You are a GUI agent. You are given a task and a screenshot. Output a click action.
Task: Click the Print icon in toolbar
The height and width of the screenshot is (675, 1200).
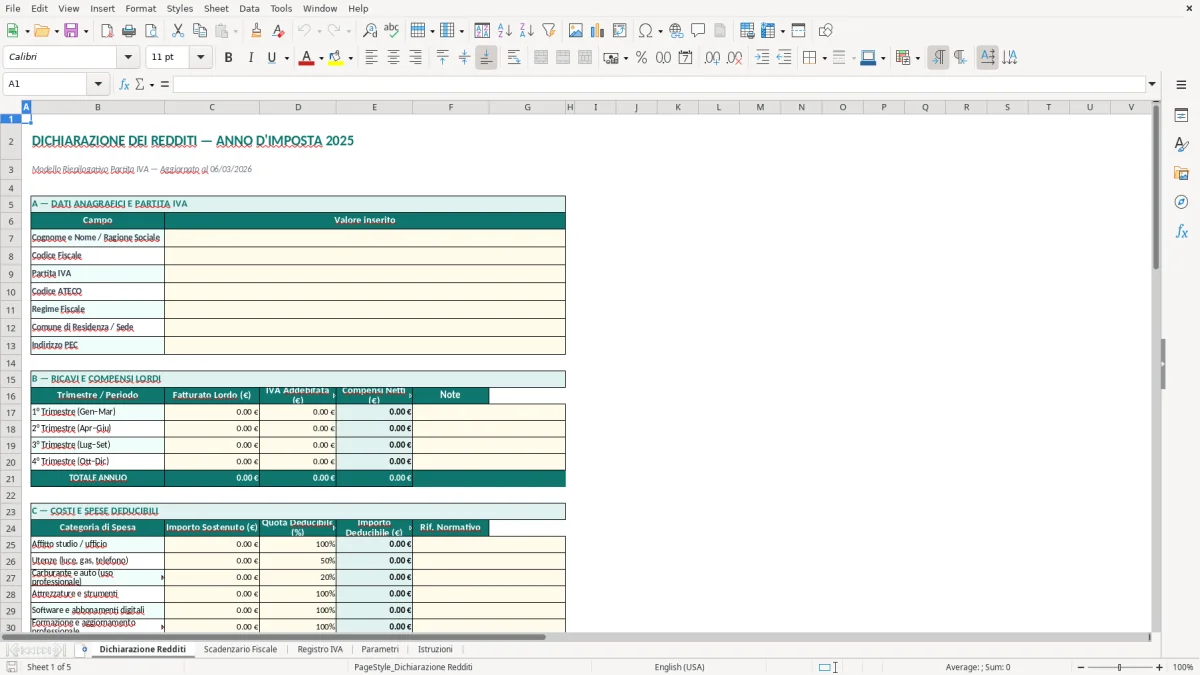pyautogui.click(x=129, y=31)
